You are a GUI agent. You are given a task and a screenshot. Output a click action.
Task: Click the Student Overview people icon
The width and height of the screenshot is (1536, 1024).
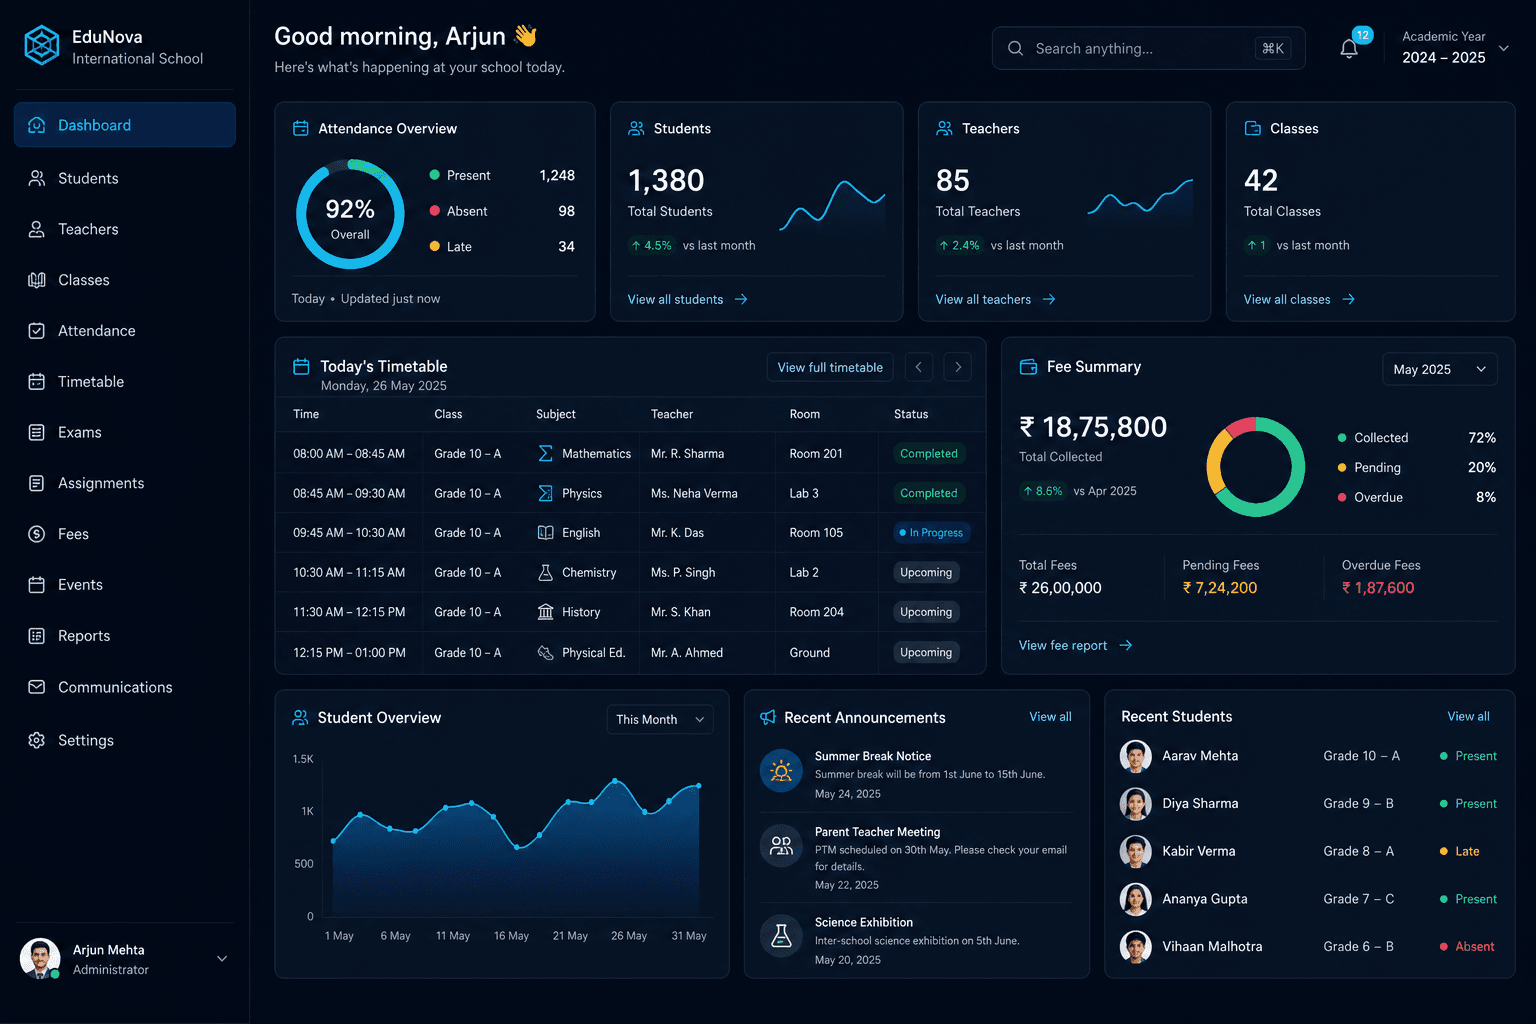(300, 718)
